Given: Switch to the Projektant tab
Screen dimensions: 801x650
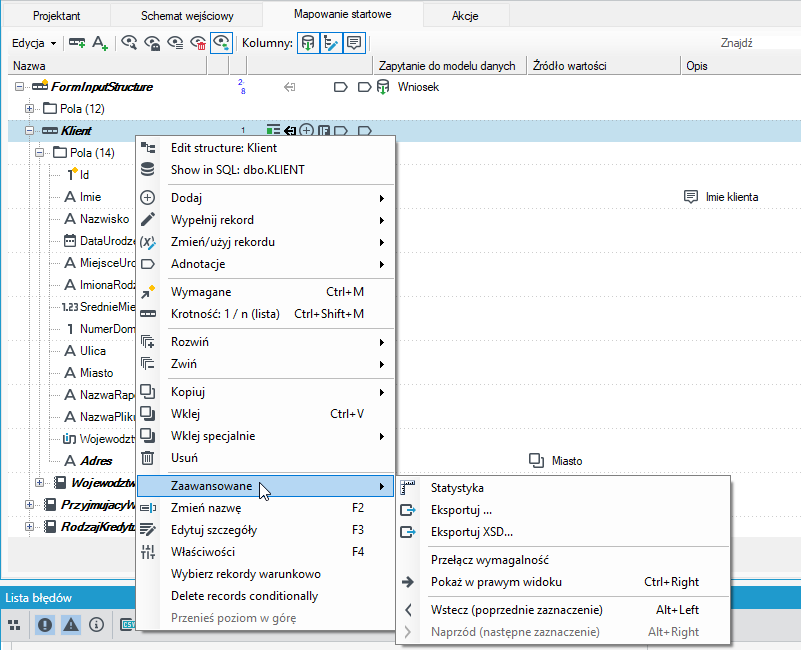Looking at the screenshot, I should coord(57,16).
